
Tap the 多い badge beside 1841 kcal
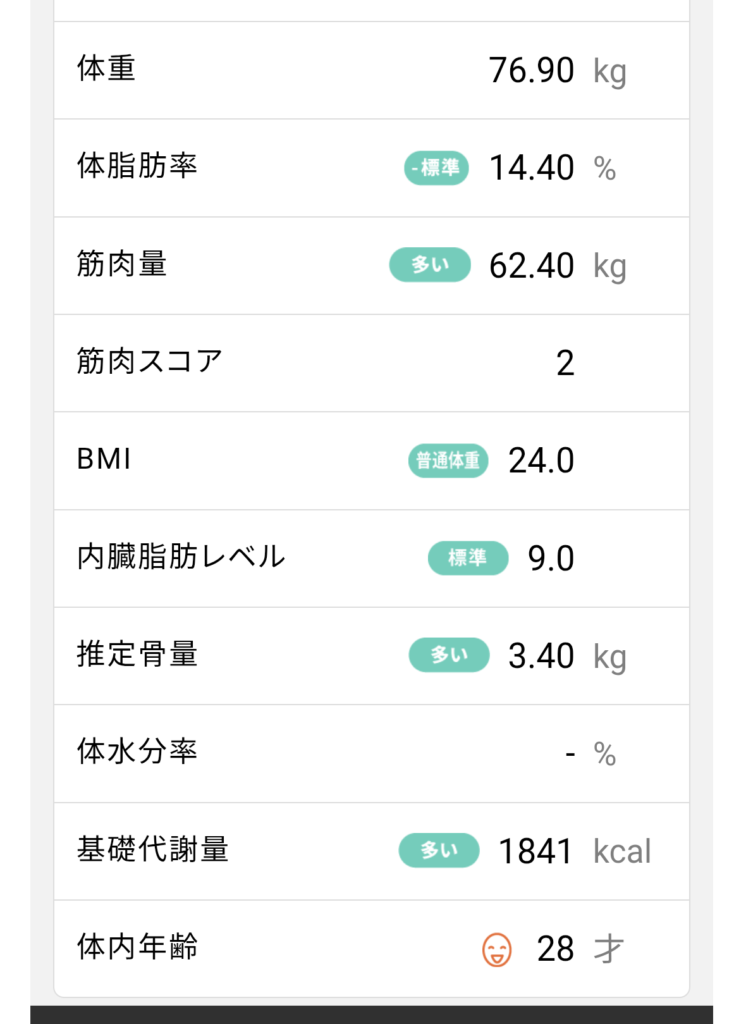pos(439,851)
